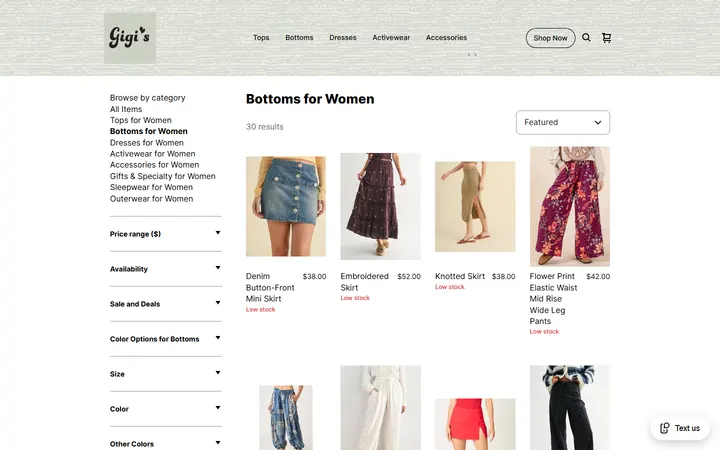Open the blue patterned jogger pants photo
720x450 pixels.
point(286,417)
